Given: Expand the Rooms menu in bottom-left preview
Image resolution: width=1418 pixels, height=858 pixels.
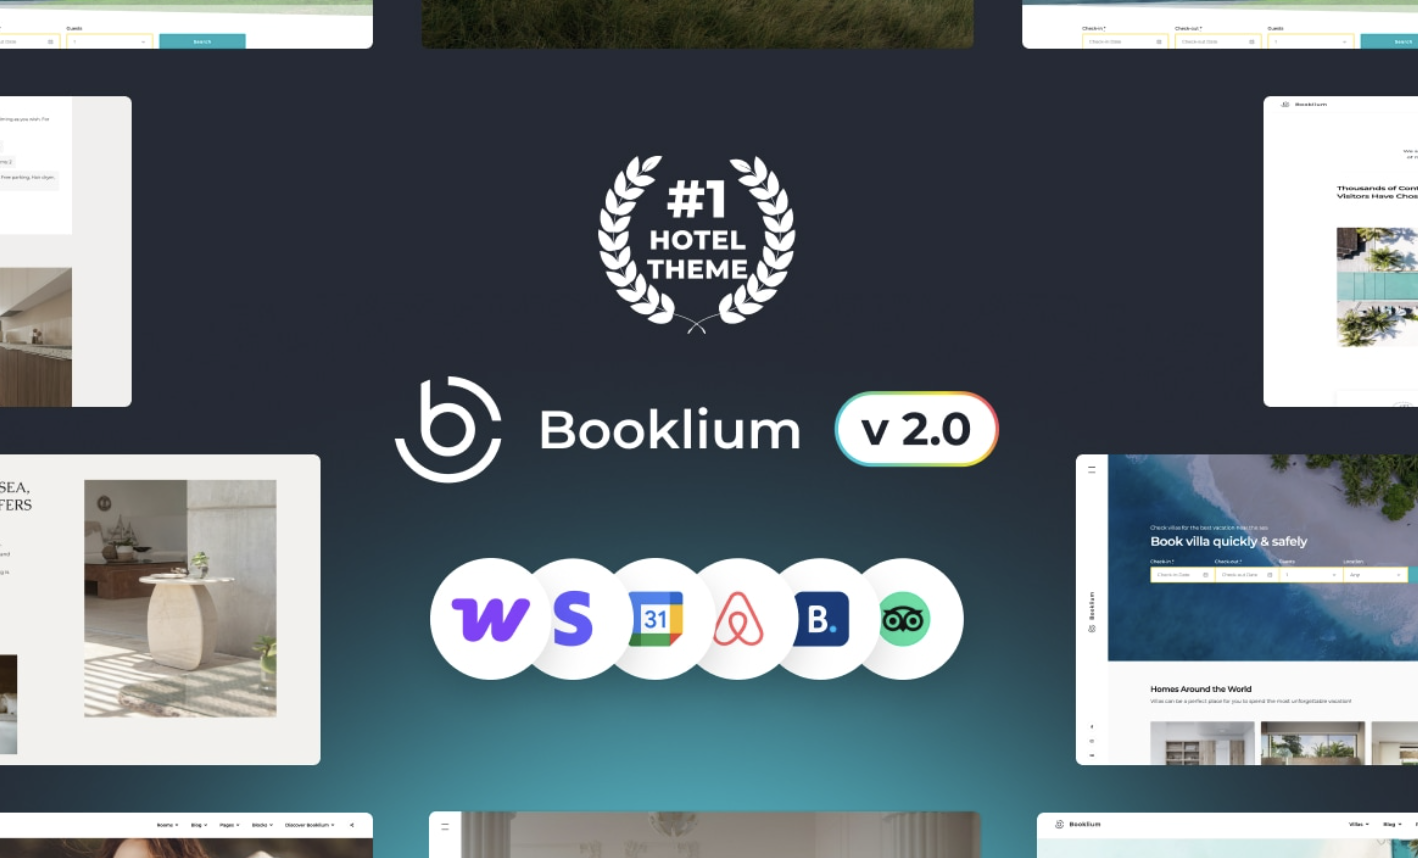Looking at the screenshot, I should [x=167, y=825].
